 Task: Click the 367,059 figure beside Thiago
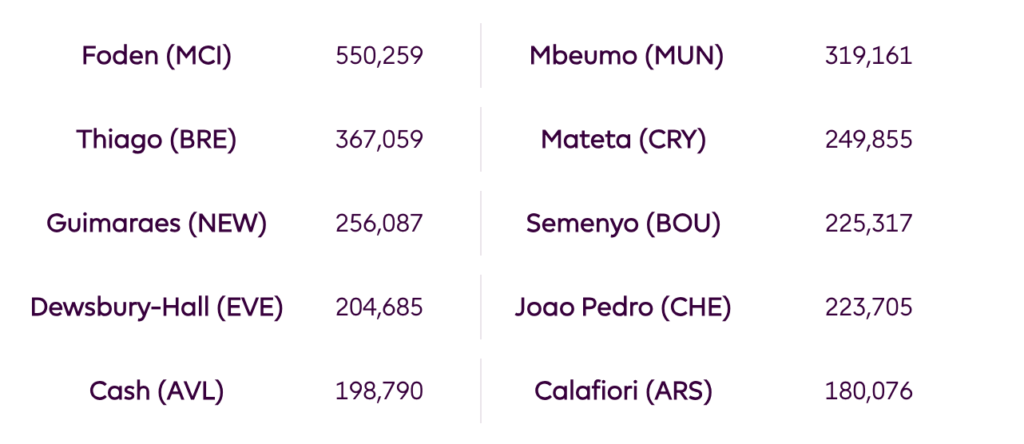coord(379,140)
